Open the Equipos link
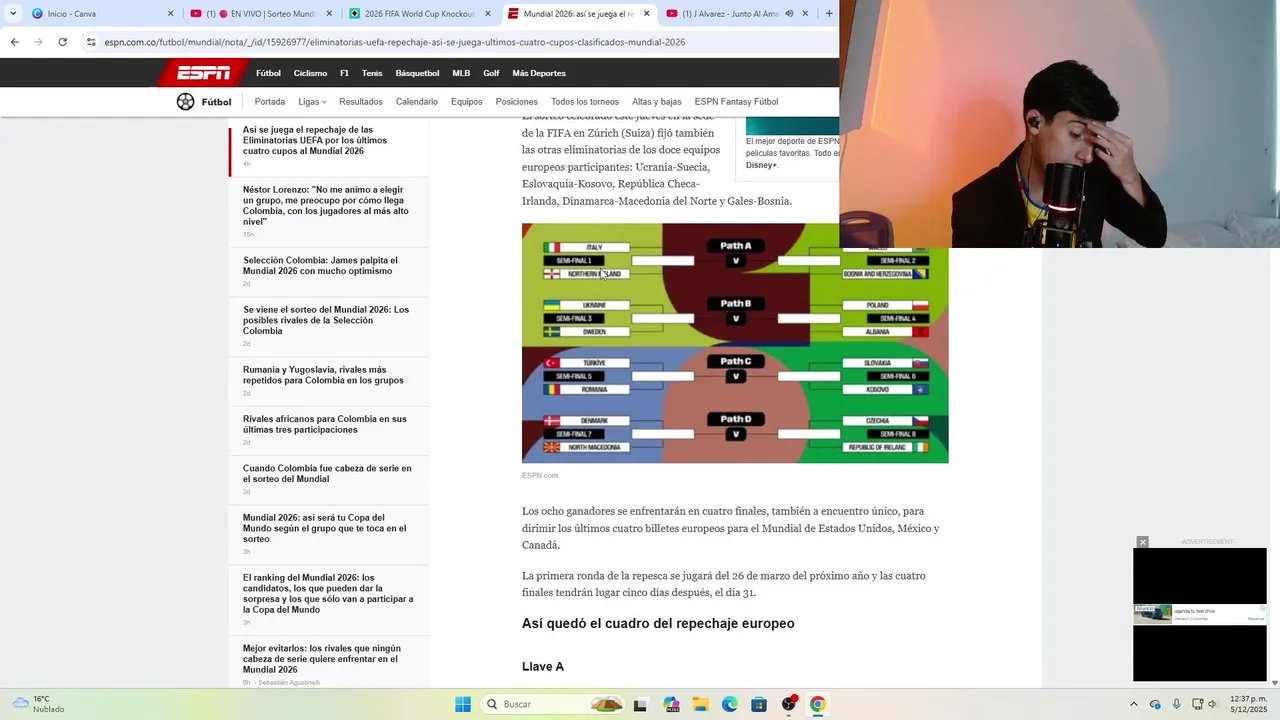 [x=467, y=101]
